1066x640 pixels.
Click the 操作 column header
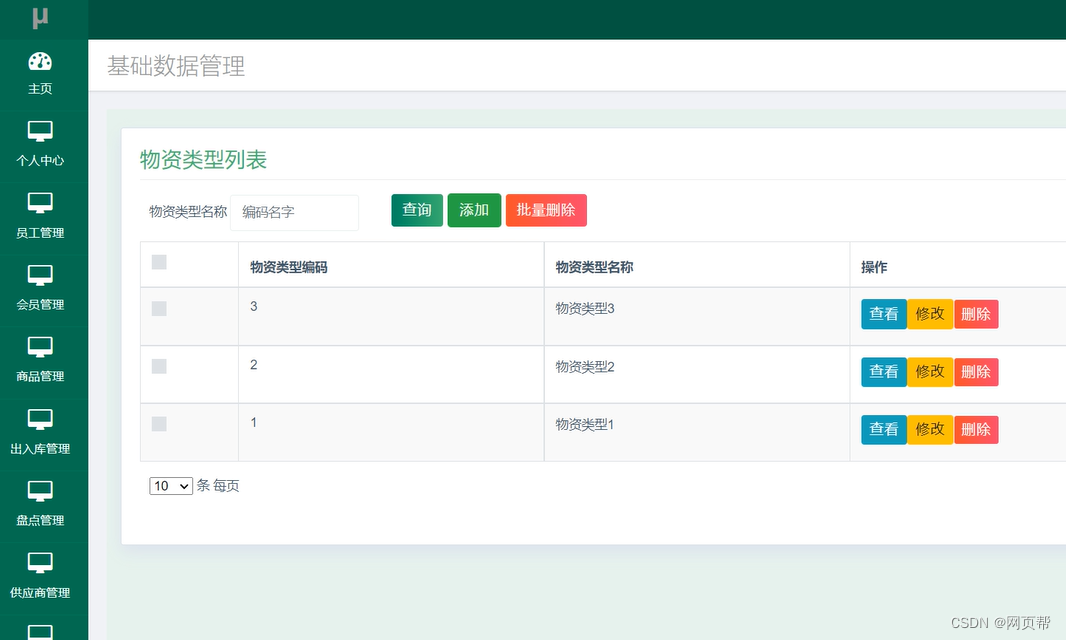pyautogui.click(x=874, y=267)
